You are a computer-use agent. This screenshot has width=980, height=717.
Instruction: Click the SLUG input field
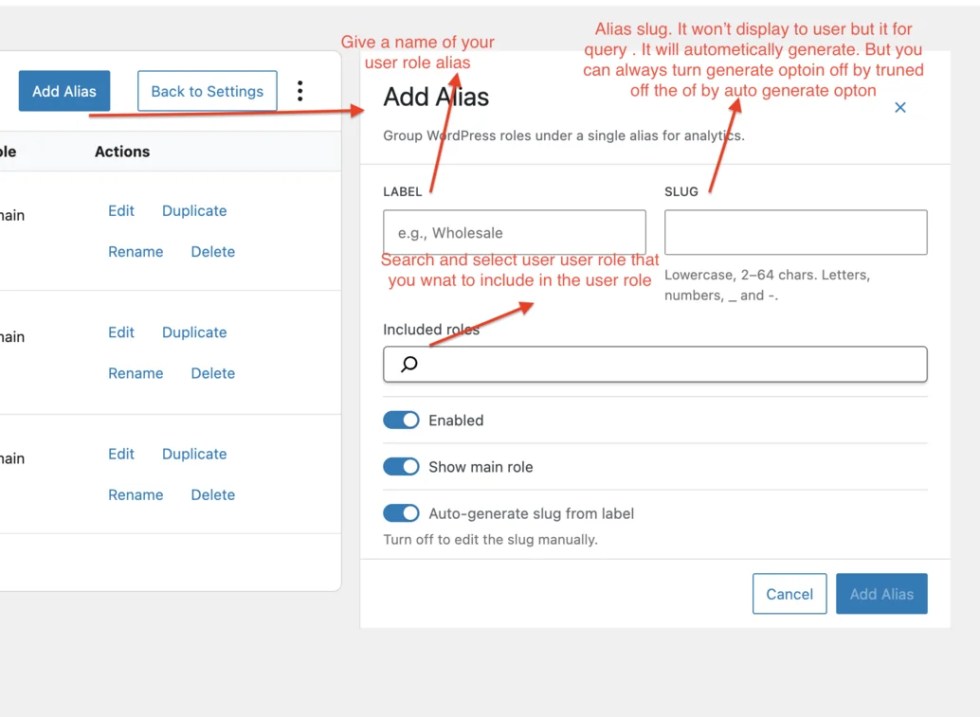795,231
